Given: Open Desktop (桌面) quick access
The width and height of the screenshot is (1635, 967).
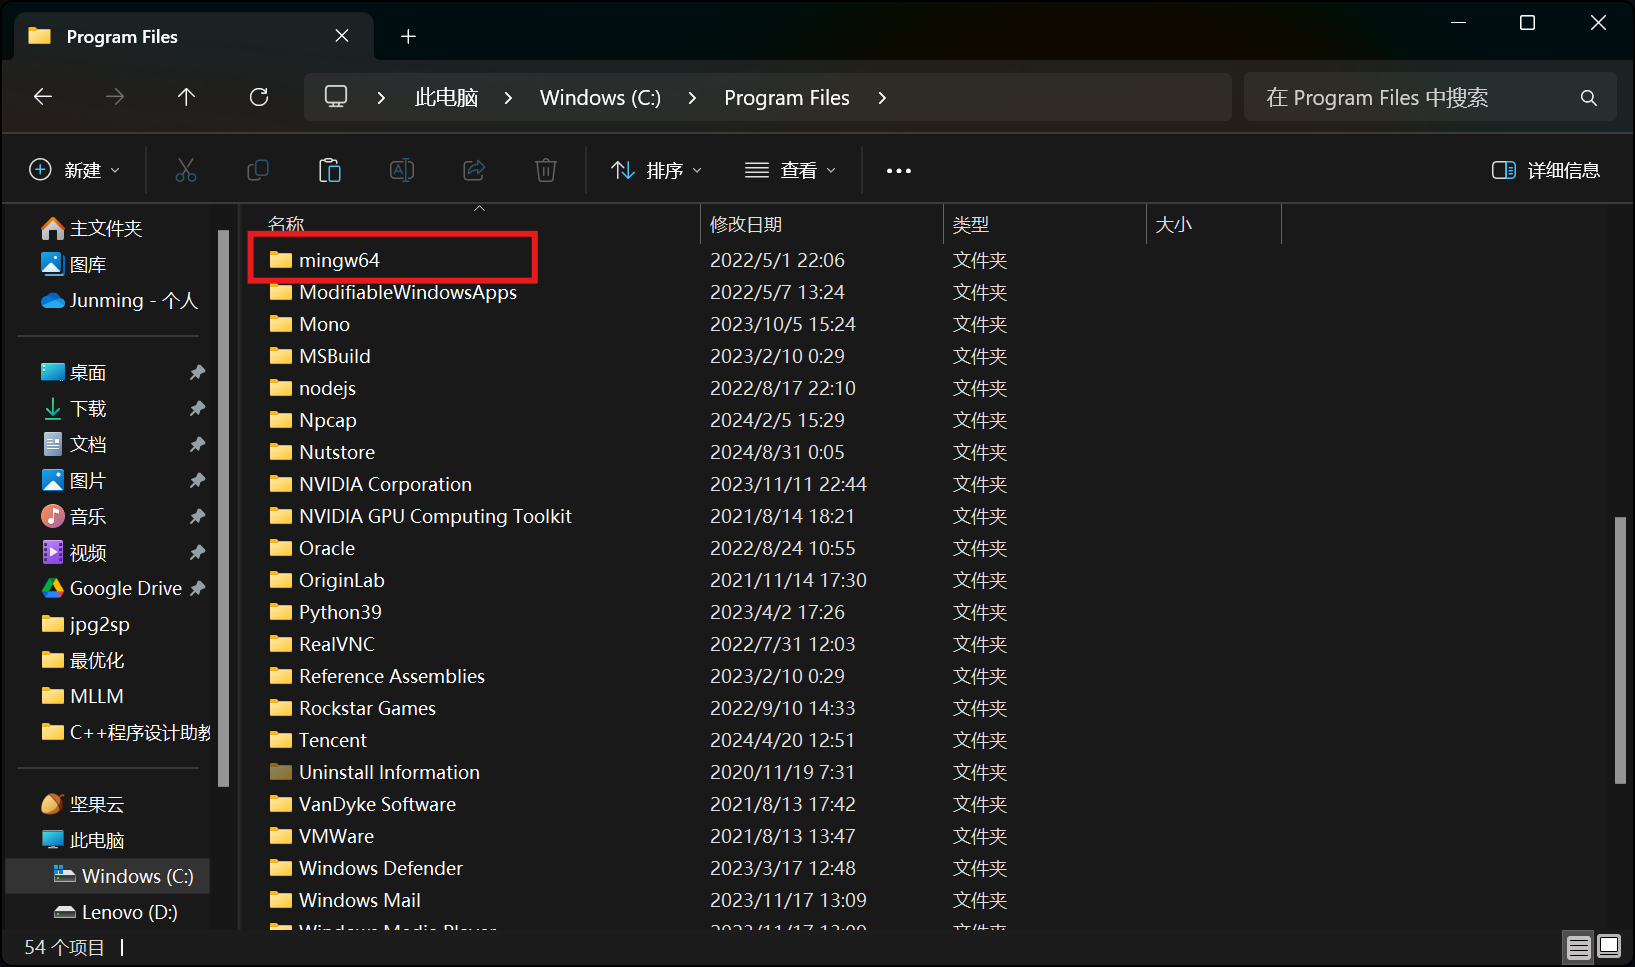Looking at the screenshot, I should [74, 373].
